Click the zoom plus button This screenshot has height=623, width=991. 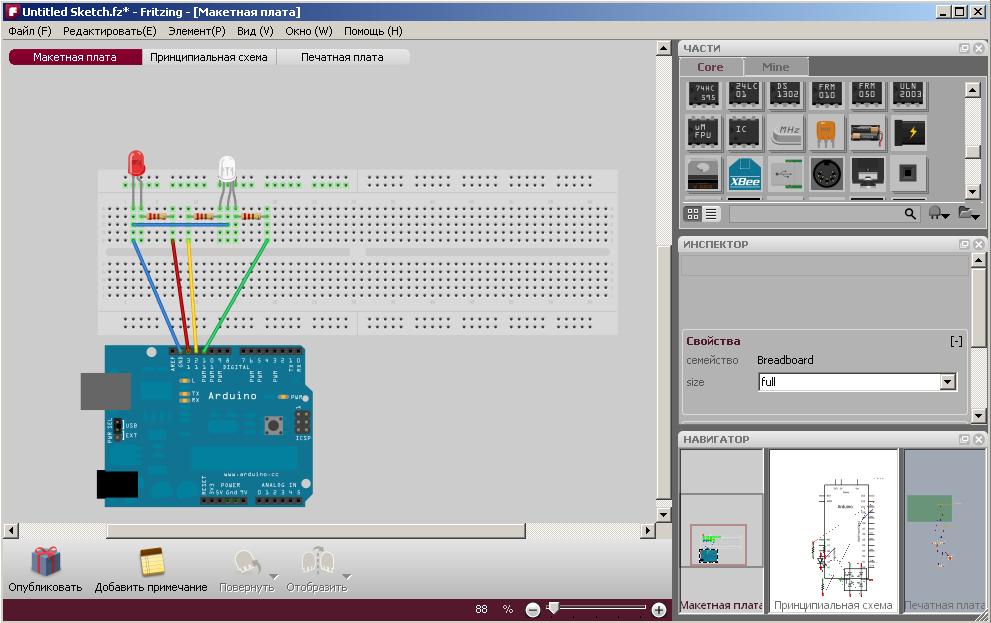coord(658,607)
